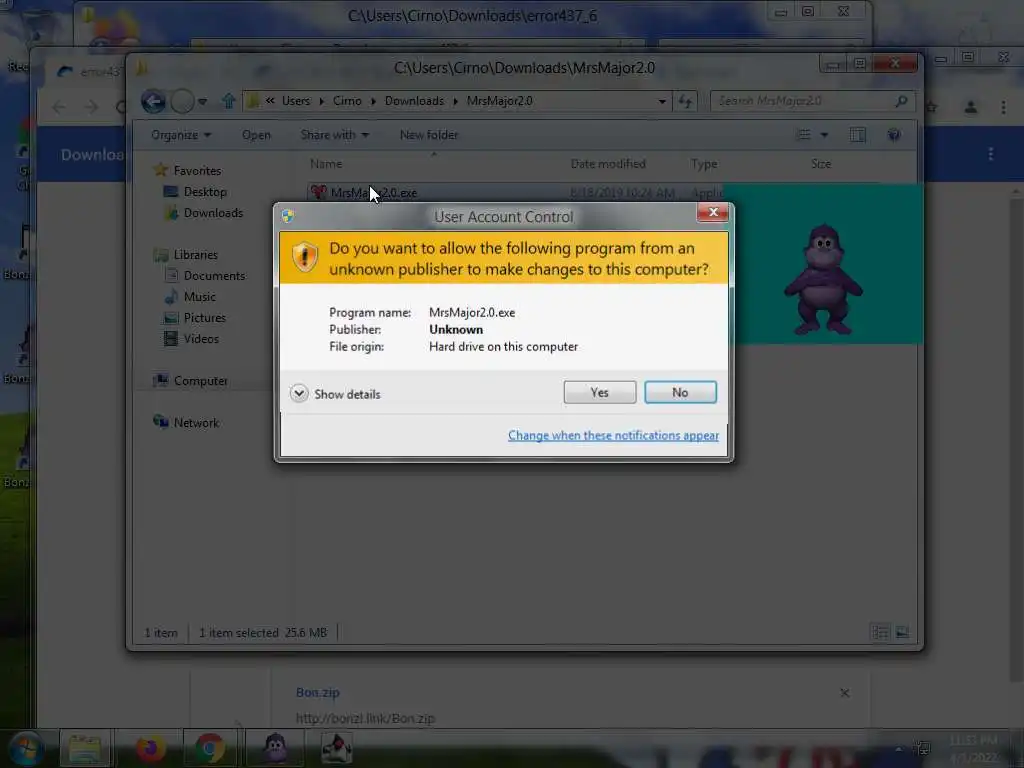Go back in the MrsMajor2.0 Explorer window
The image size is (1024, 768).
(x=153, y=101)
